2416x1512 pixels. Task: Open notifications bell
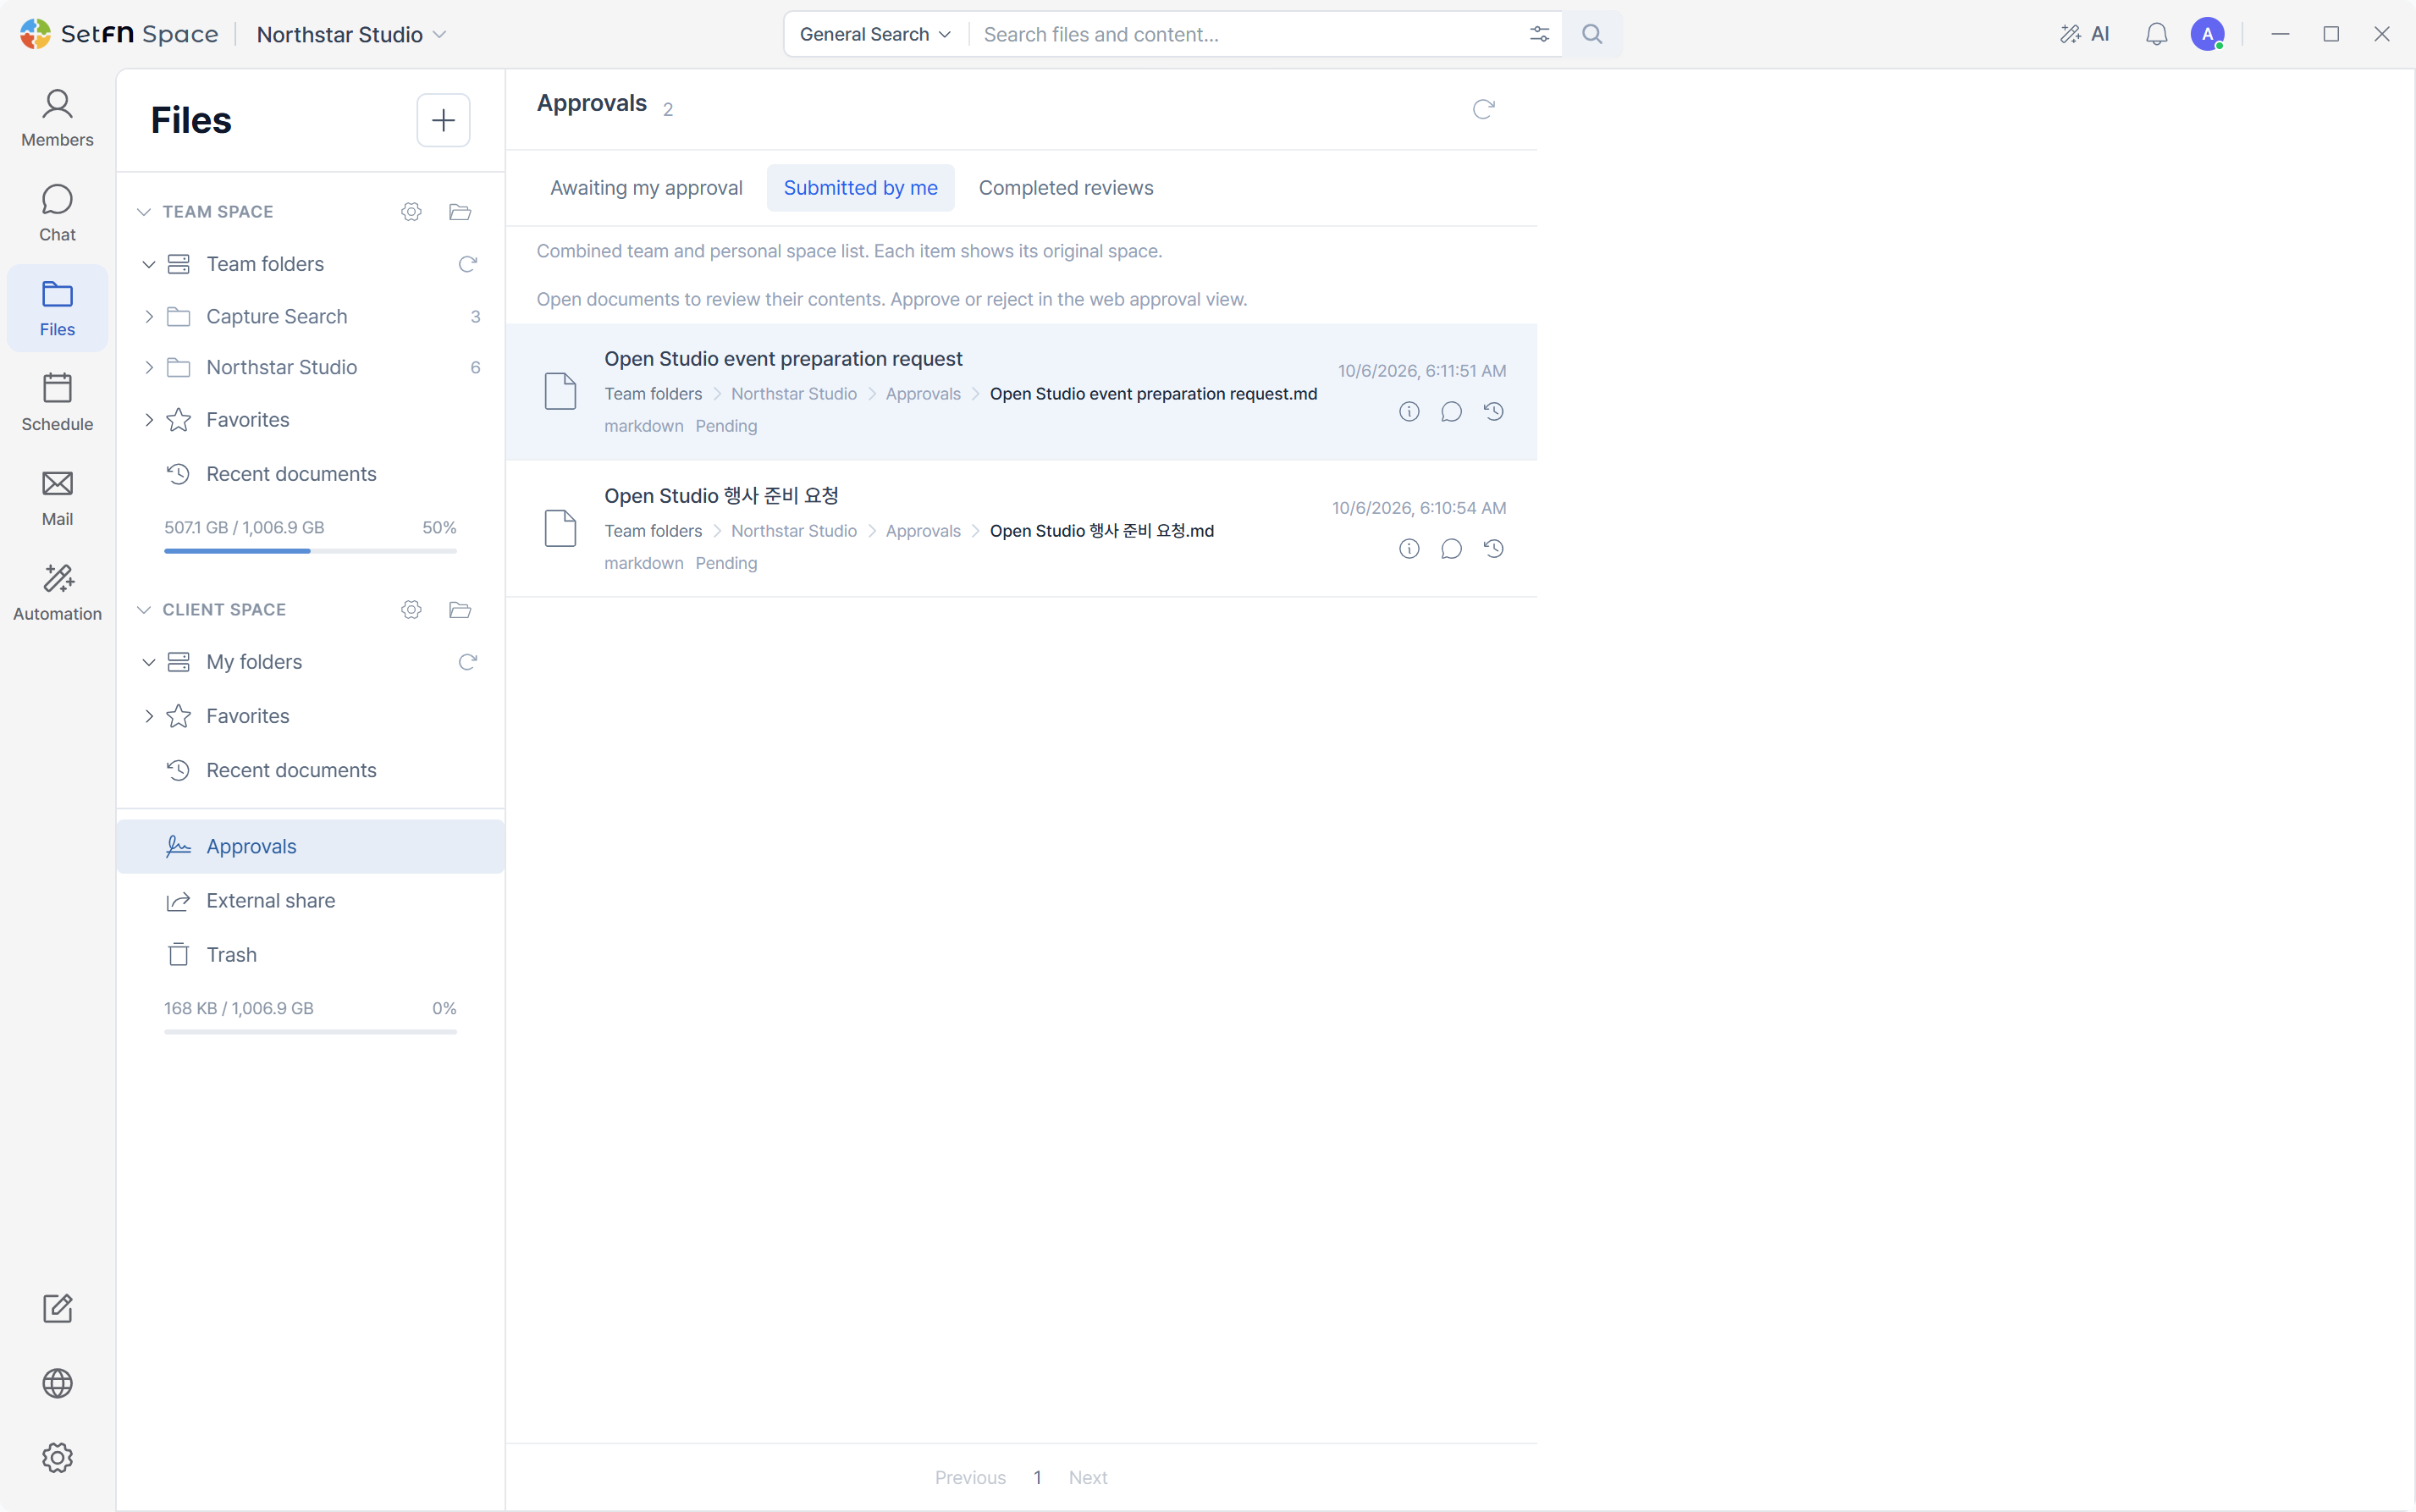[x=2156, y=34]
